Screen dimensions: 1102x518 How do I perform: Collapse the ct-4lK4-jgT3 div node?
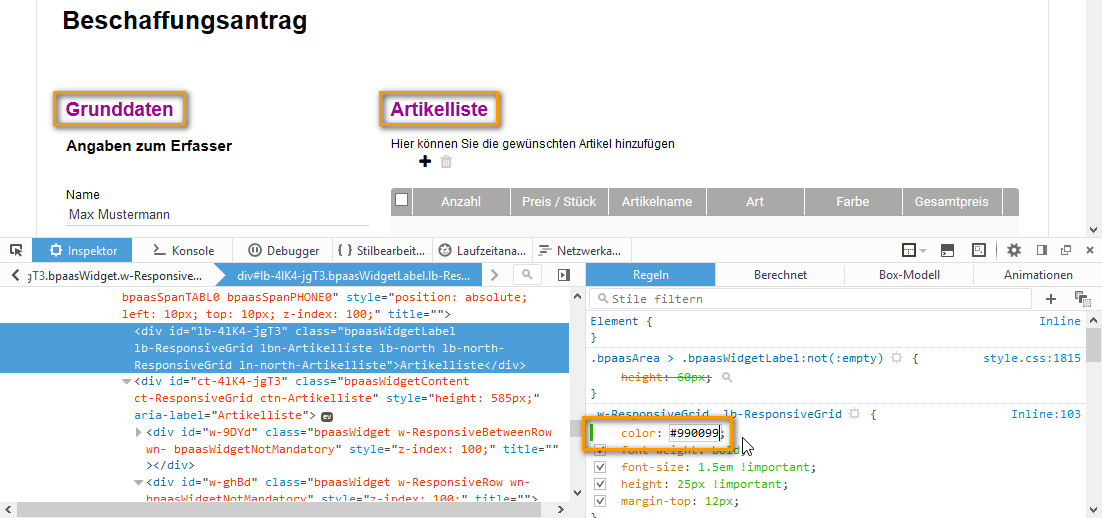click(x=125, y=381)
